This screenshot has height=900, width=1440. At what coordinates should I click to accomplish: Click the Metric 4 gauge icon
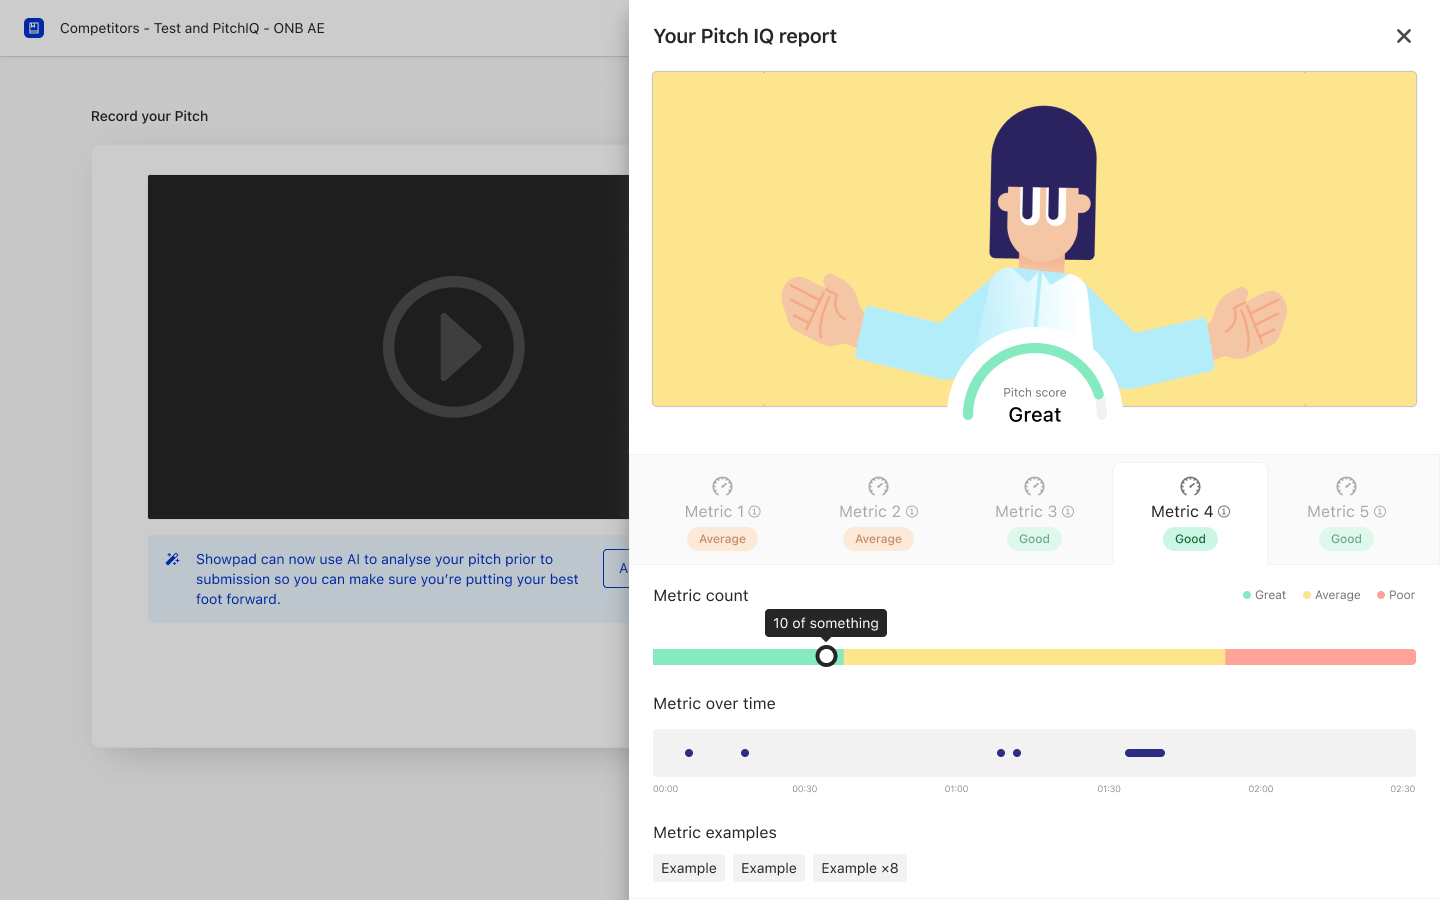(1190, 486)
